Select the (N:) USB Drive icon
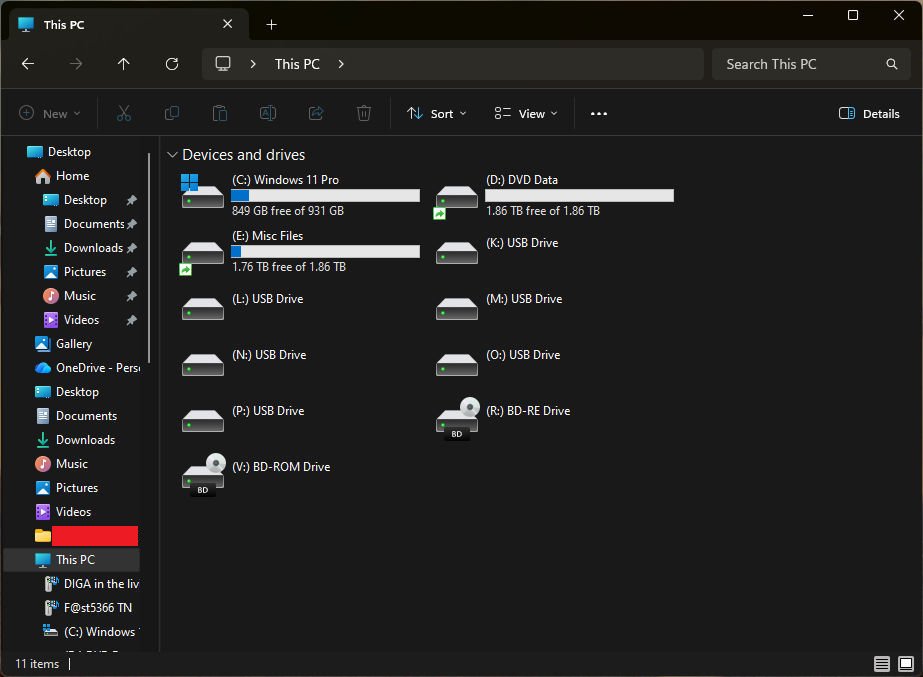This screenshot has height=677, width=923. (203, 365)
